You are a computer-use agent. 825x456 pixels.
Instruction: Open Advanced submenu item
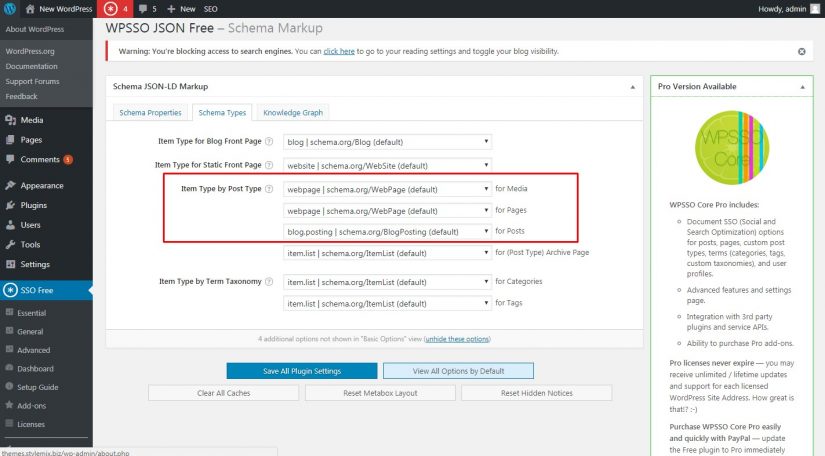pyautogui.click(x=34, y=350)
